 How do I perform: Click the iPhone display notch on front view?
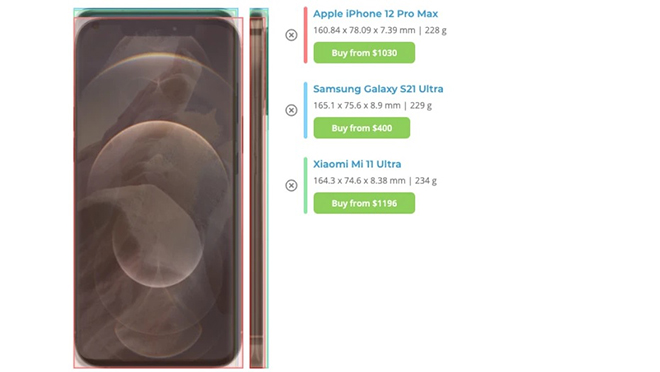pyautogui.click(x=158, y=29)
